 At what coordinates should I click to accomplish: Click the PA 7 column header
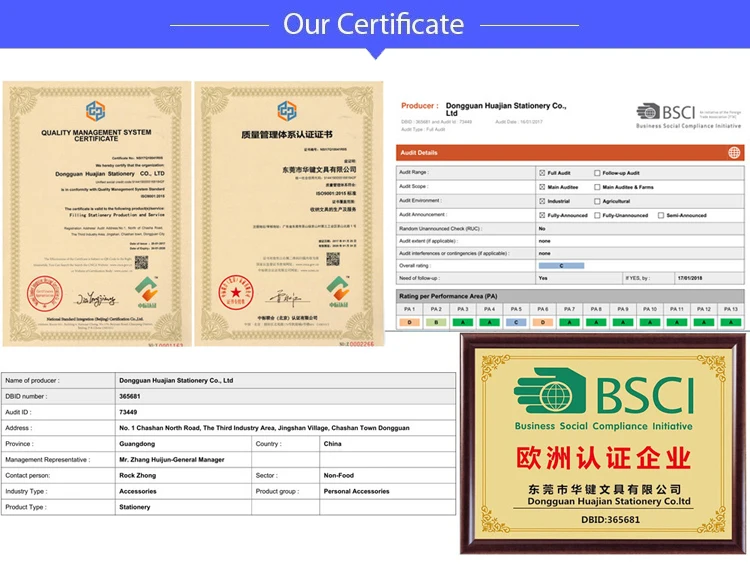[569, 309]
